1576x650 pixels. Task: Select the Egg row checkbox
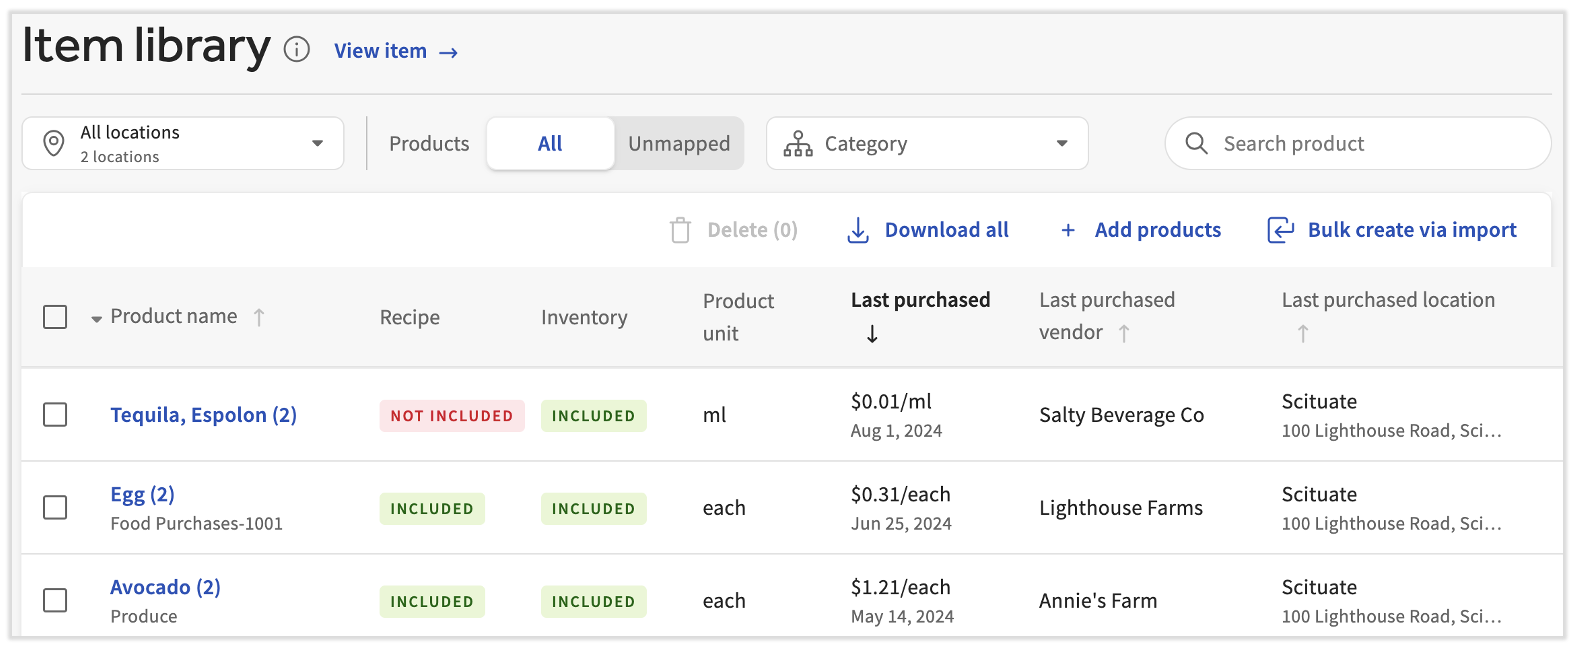55,508
